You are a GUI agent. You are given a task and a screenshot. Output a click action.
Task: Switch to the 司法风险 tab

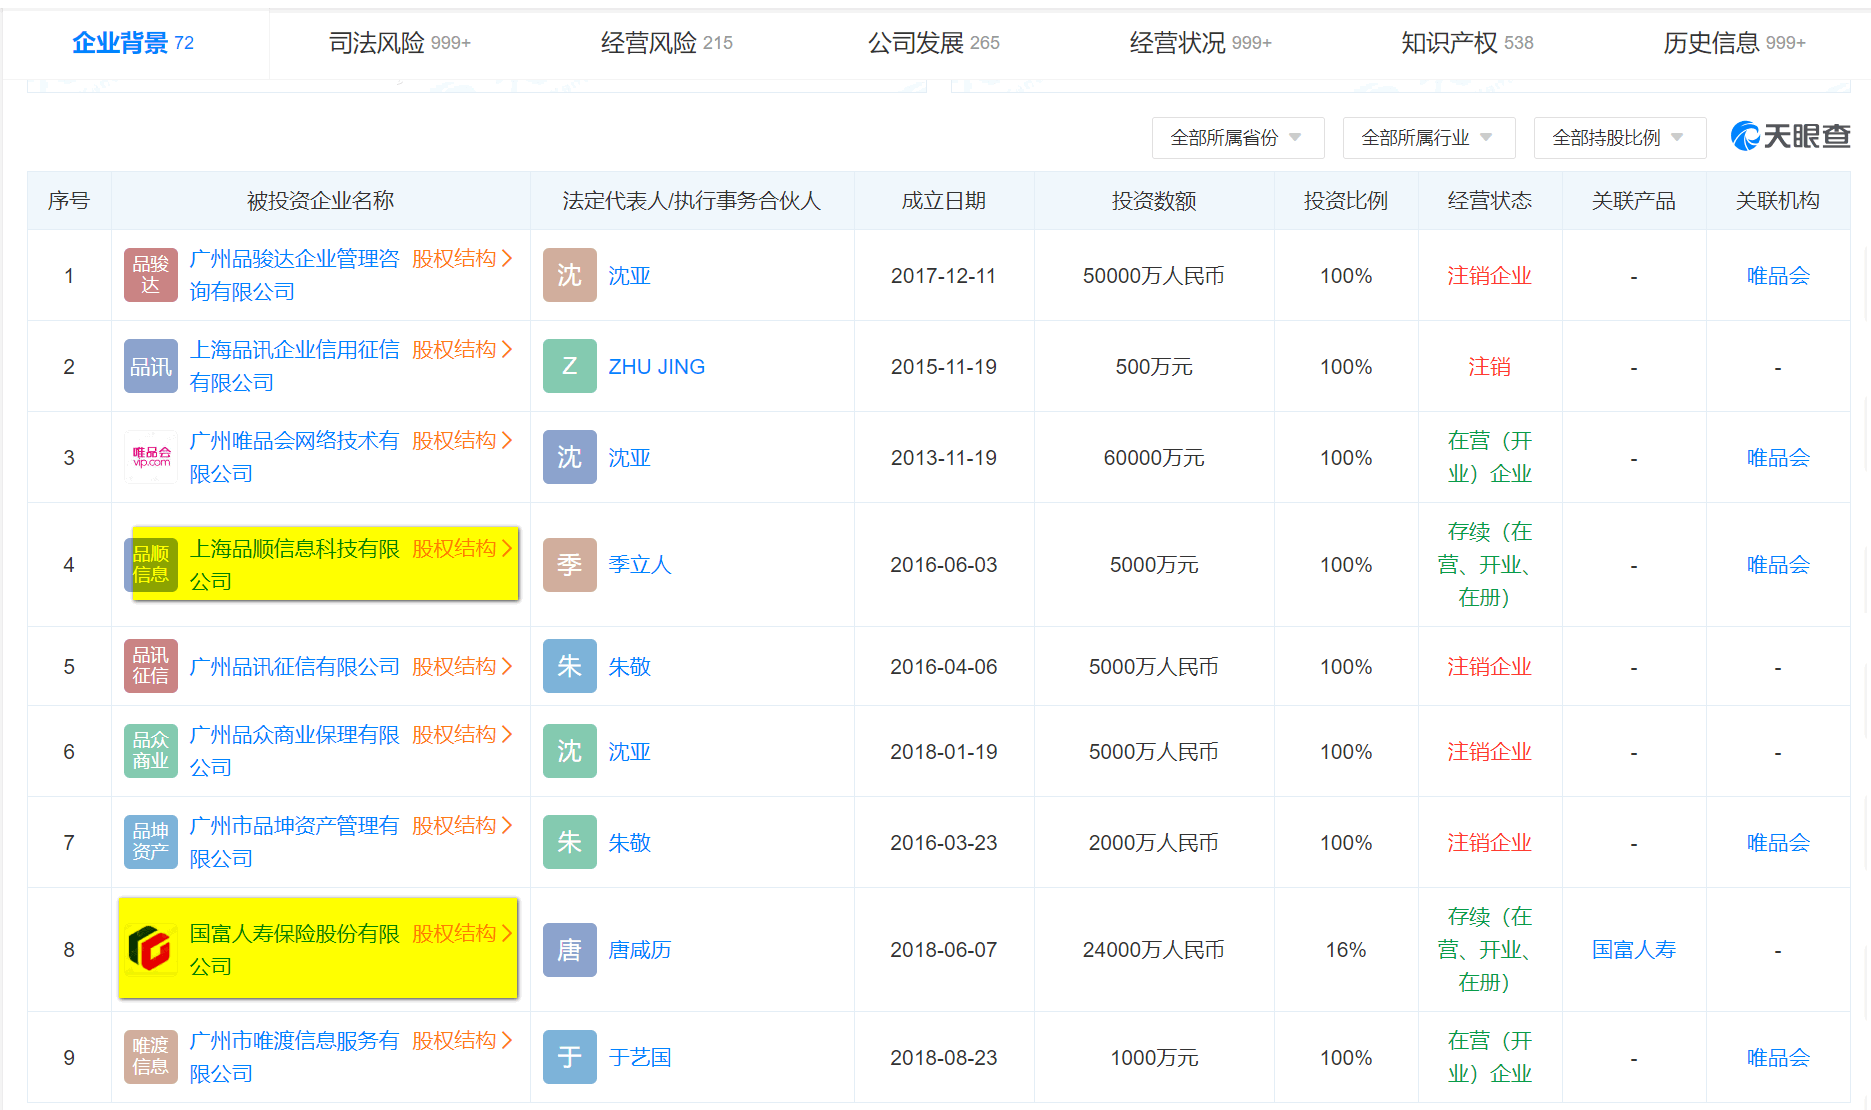click(400, 43)
